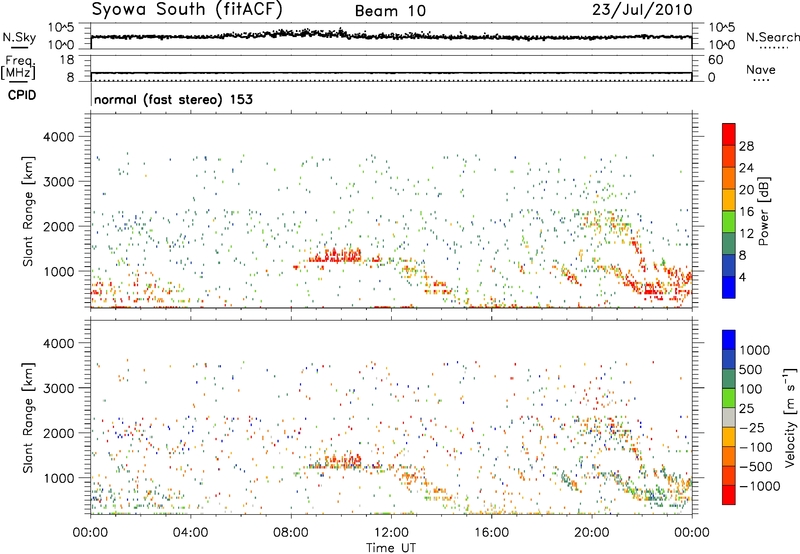
Task: Click the 'Velocity [m s-1]' colorbar title
Action: 790,417
